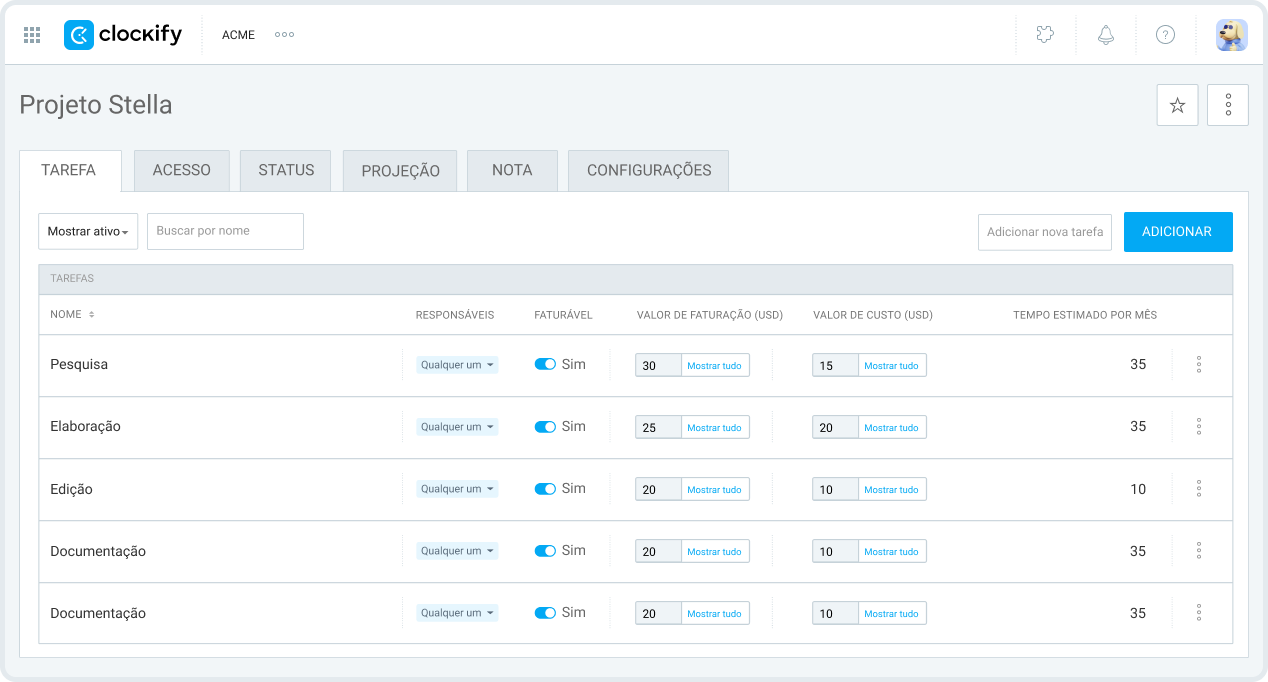This screenshot has height=682, width=1268.
Task: Open the puzzle-piece integrations icon
Action: 1045,35
